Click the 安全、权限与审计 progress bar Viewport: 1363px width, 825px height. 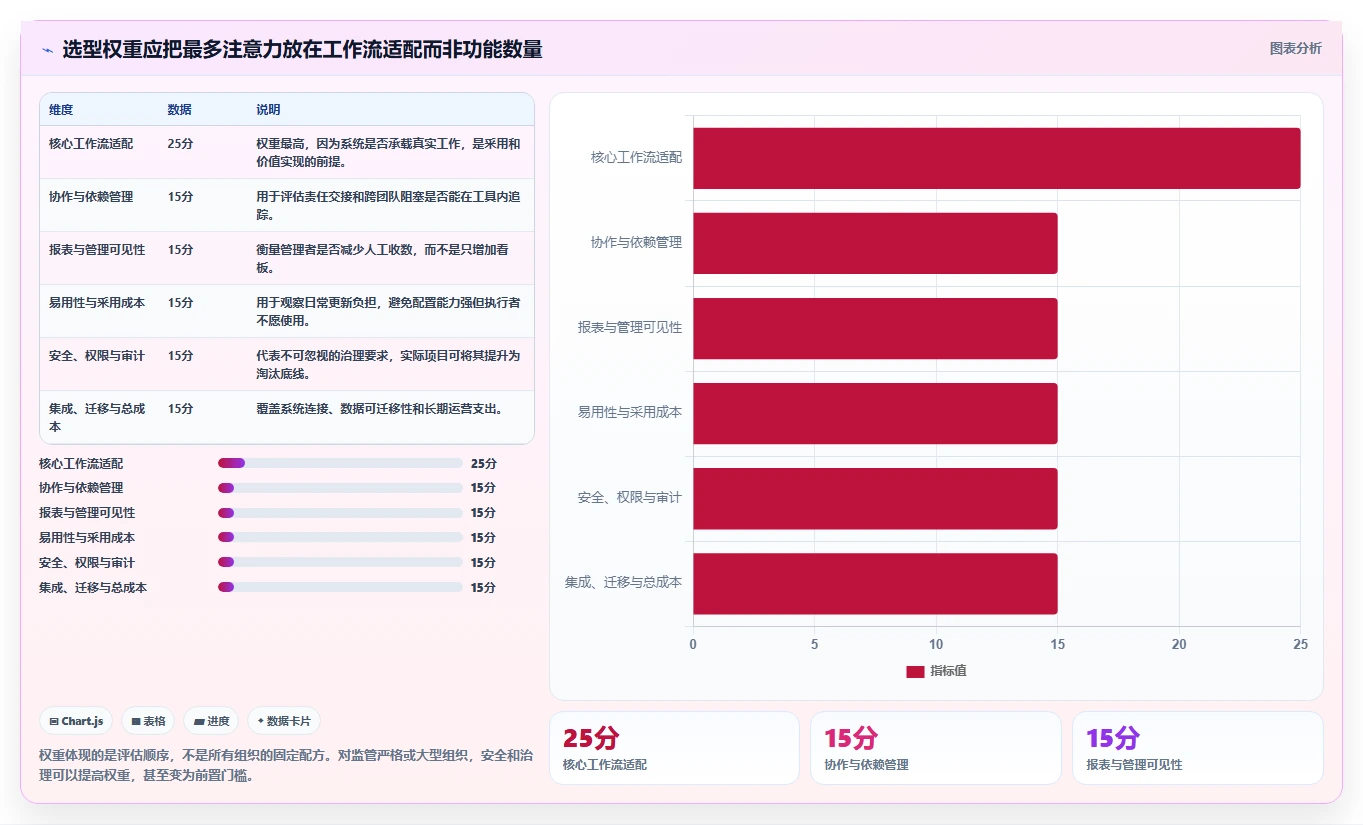click(340, 562)
